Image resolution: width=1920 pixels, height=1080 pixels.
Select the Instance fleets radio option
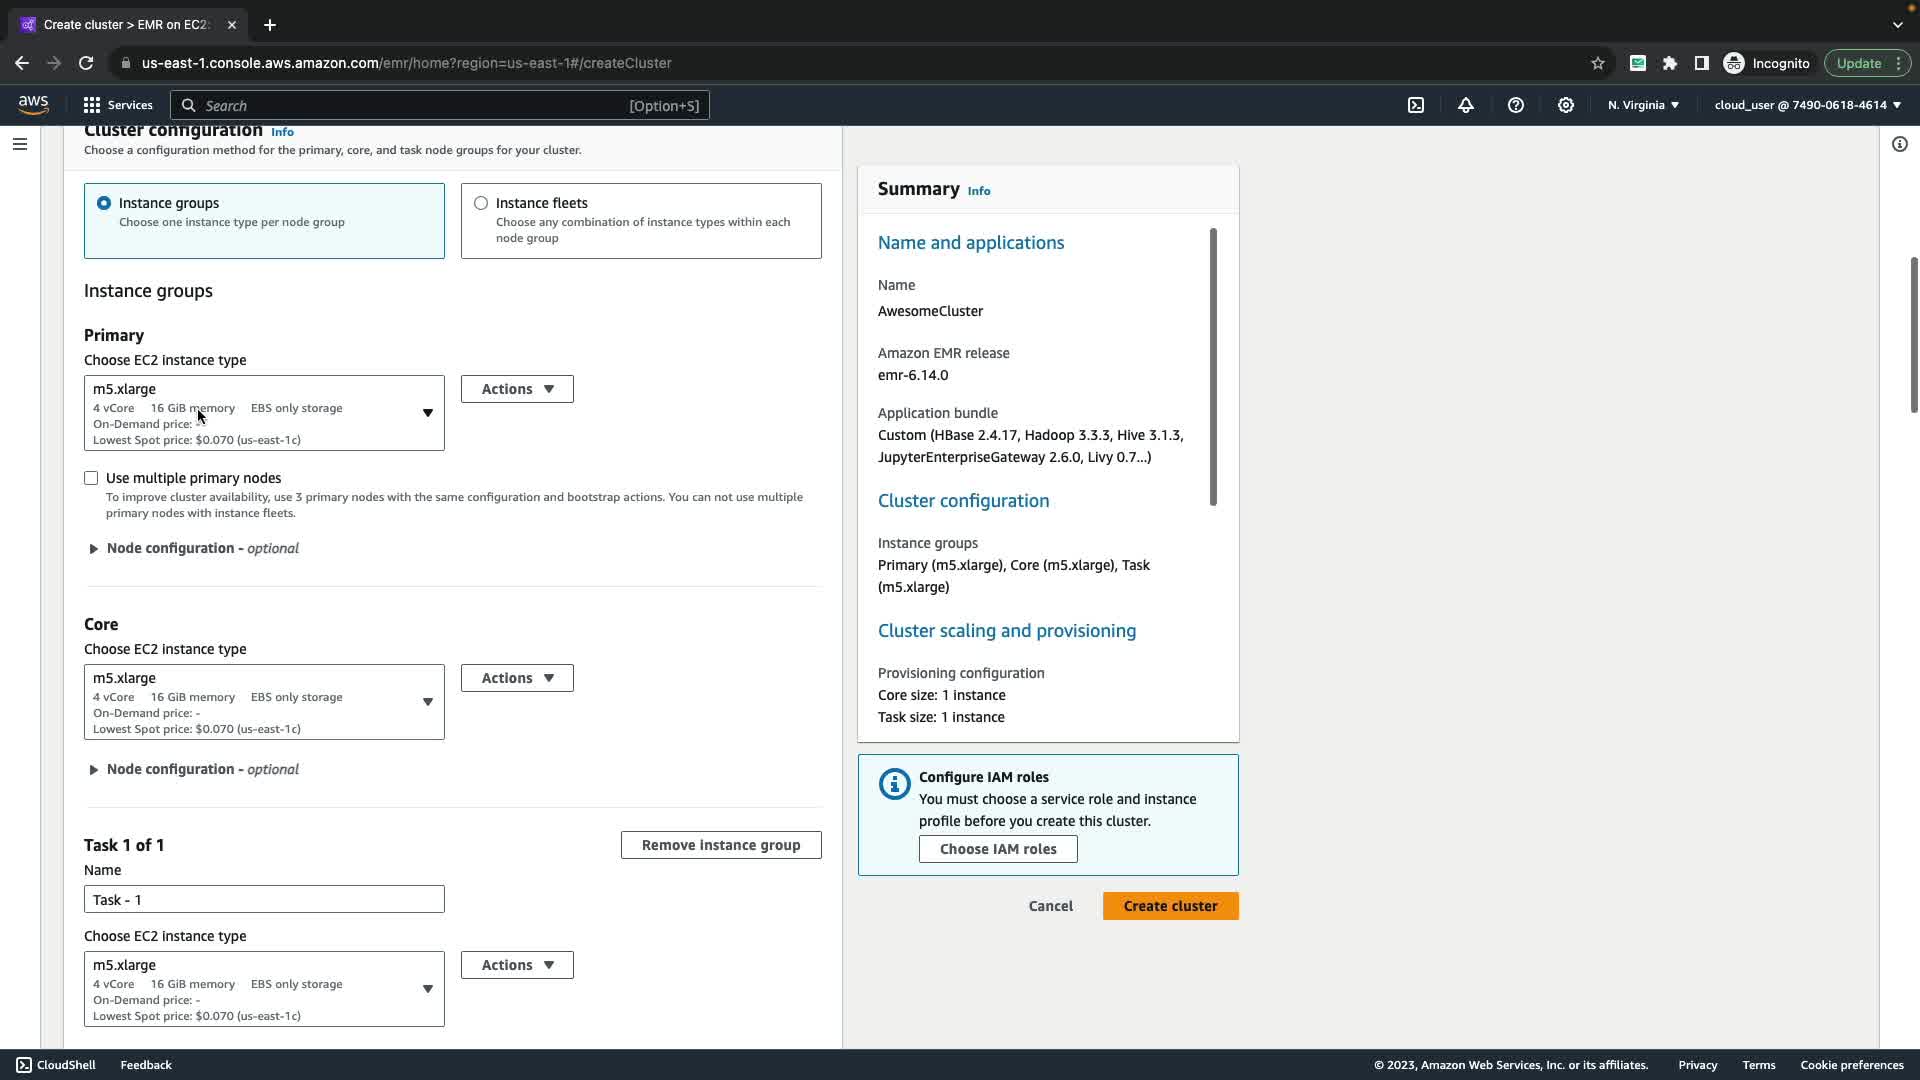[481, 203]
